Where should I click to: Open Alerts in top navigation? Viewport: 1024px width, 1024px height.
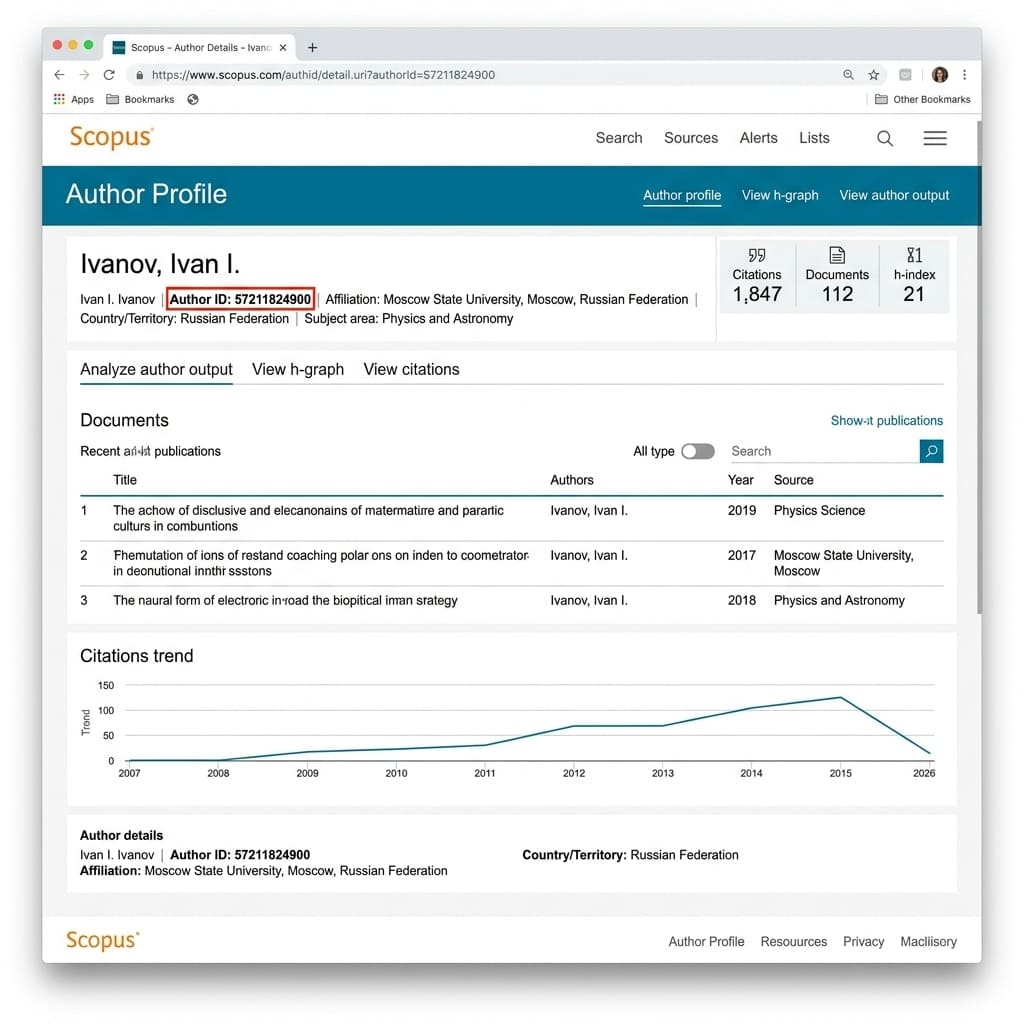click(759, 138)
